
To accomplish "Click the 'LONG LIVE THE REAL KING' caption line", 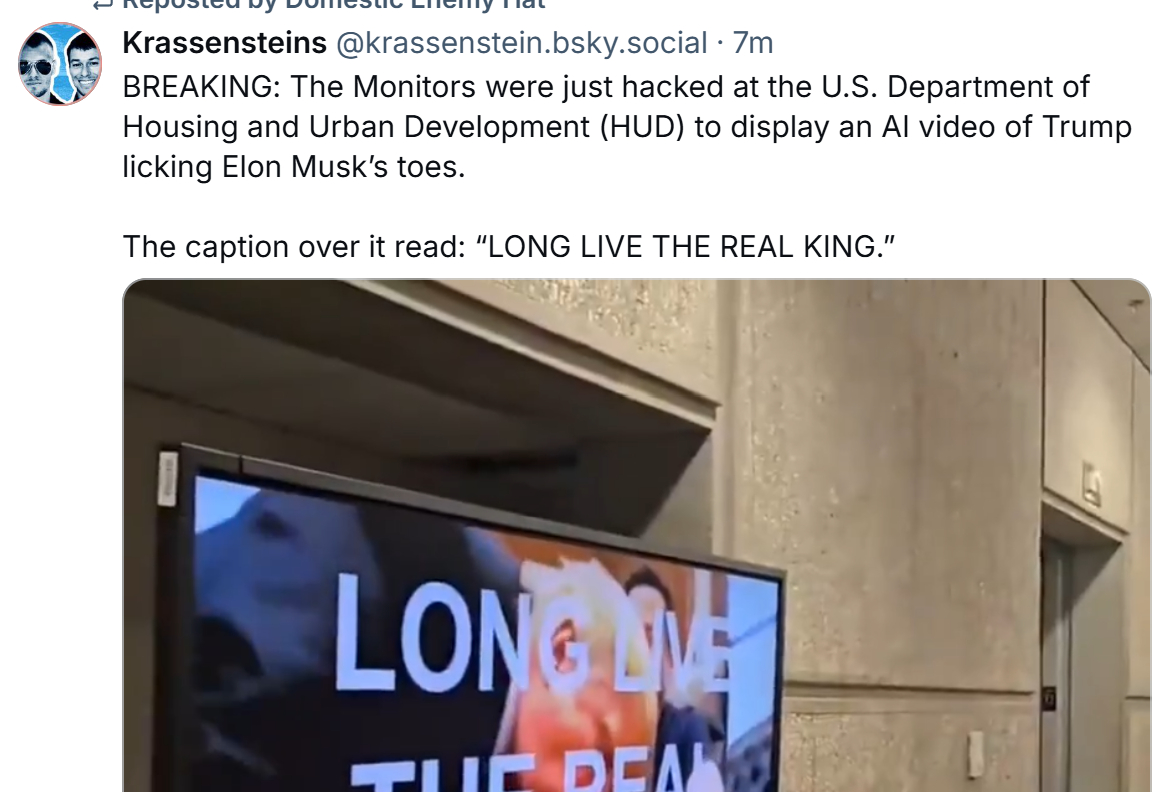I will 508,246.
